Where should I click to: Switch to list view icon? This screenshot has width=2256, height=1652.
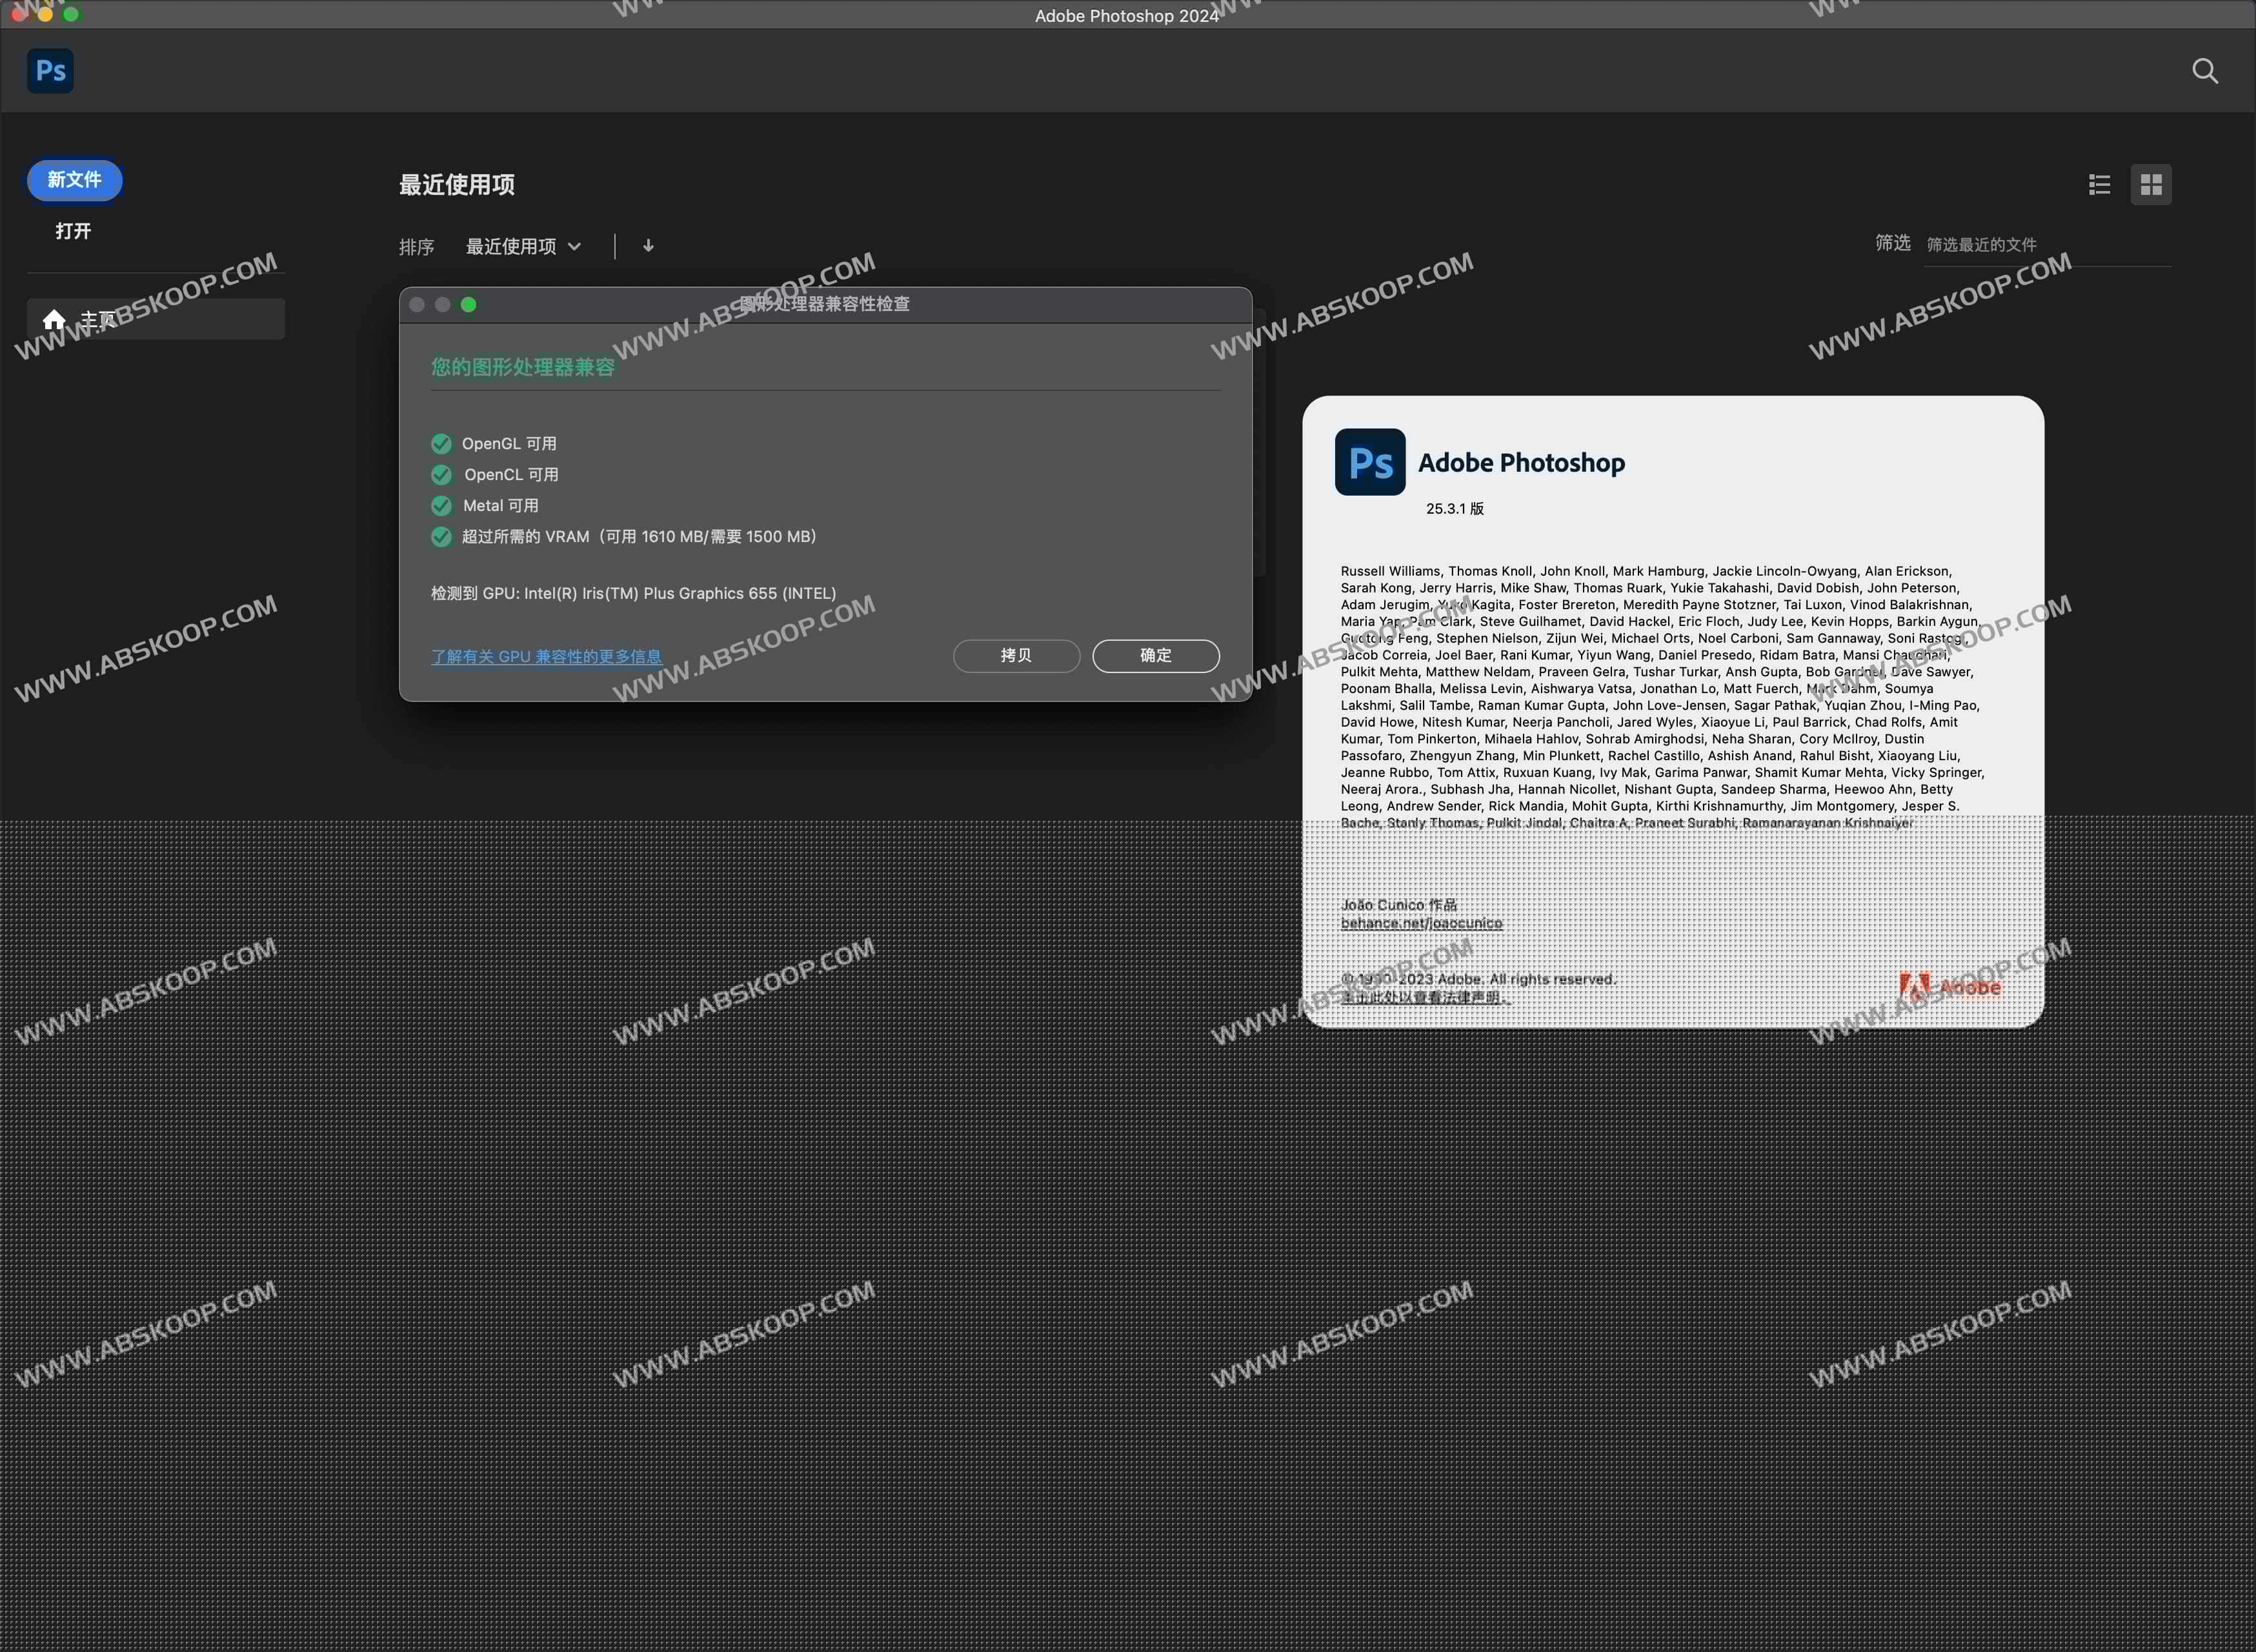[2099, 185]
